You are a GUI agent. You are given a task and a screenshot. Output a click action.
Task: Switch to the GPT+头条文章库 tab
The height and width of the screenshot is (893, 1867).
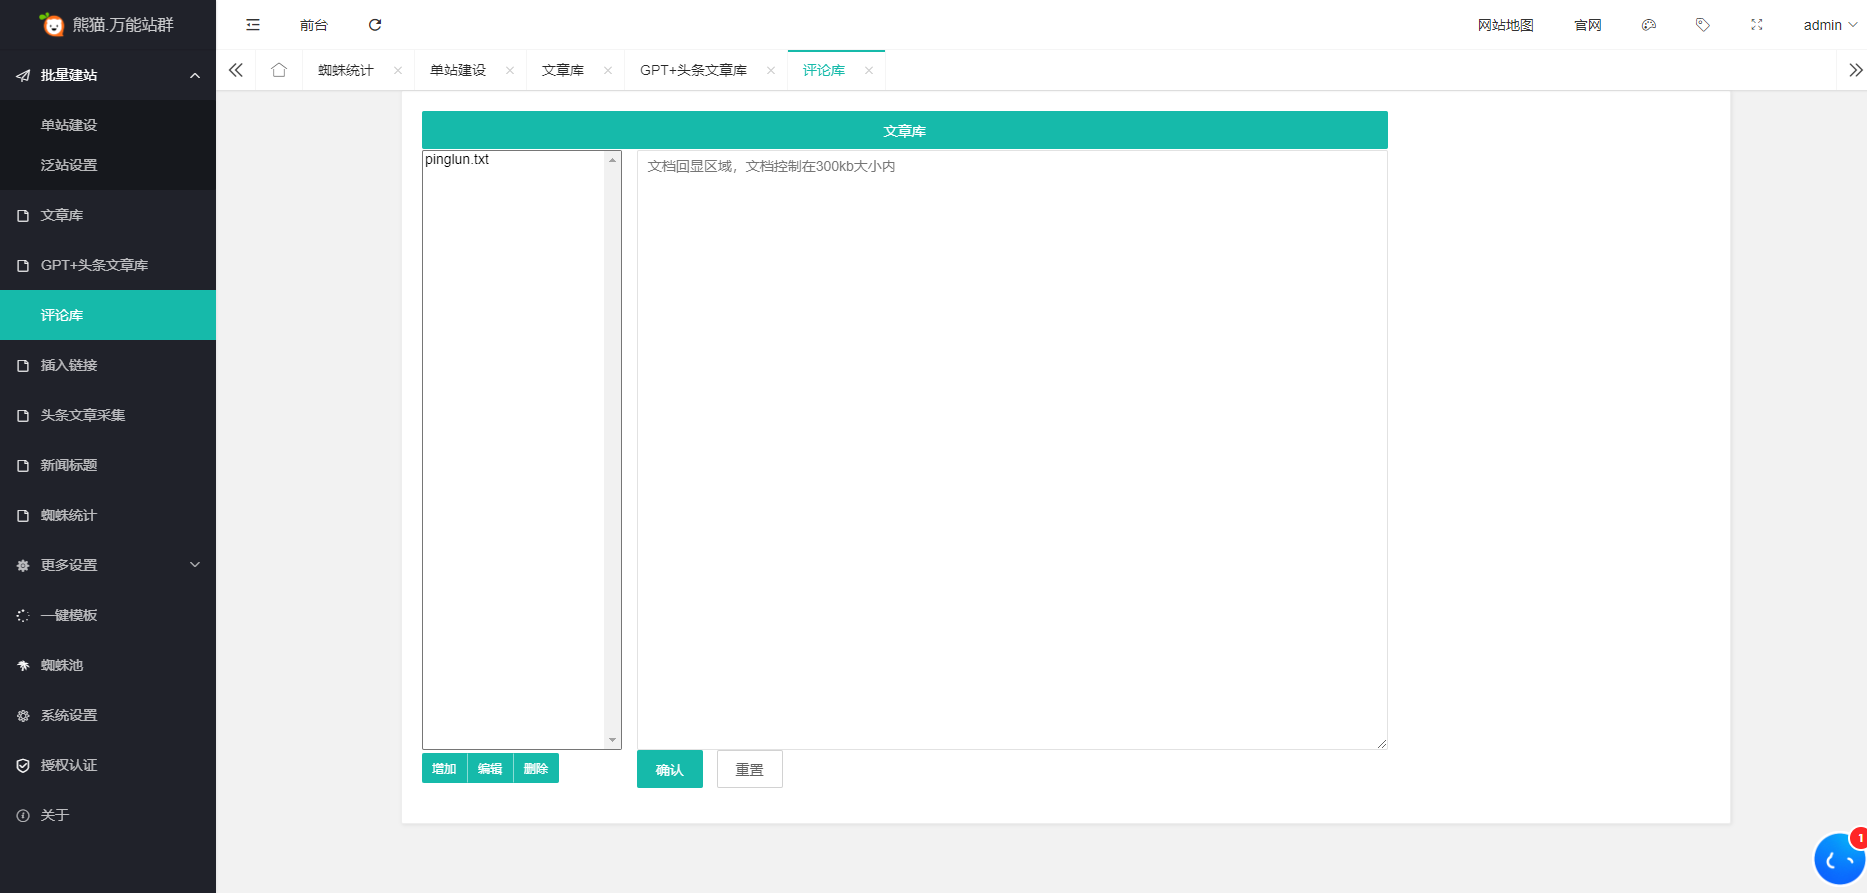[694, 70]
